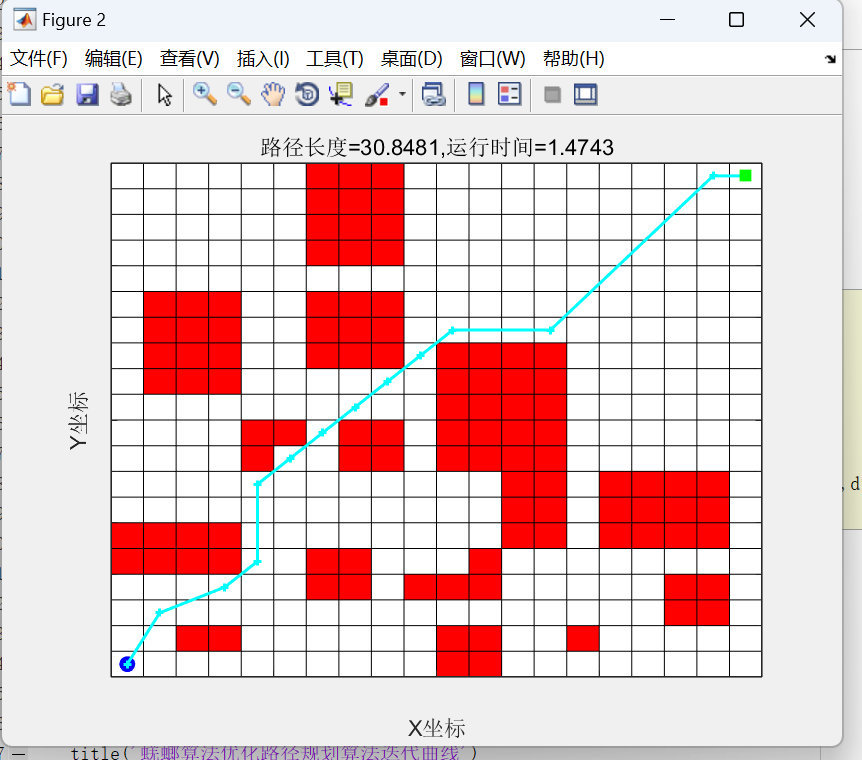862x760 pixels.
Task: Open the brush color dropdown arrow
Action: coord(402,94)
